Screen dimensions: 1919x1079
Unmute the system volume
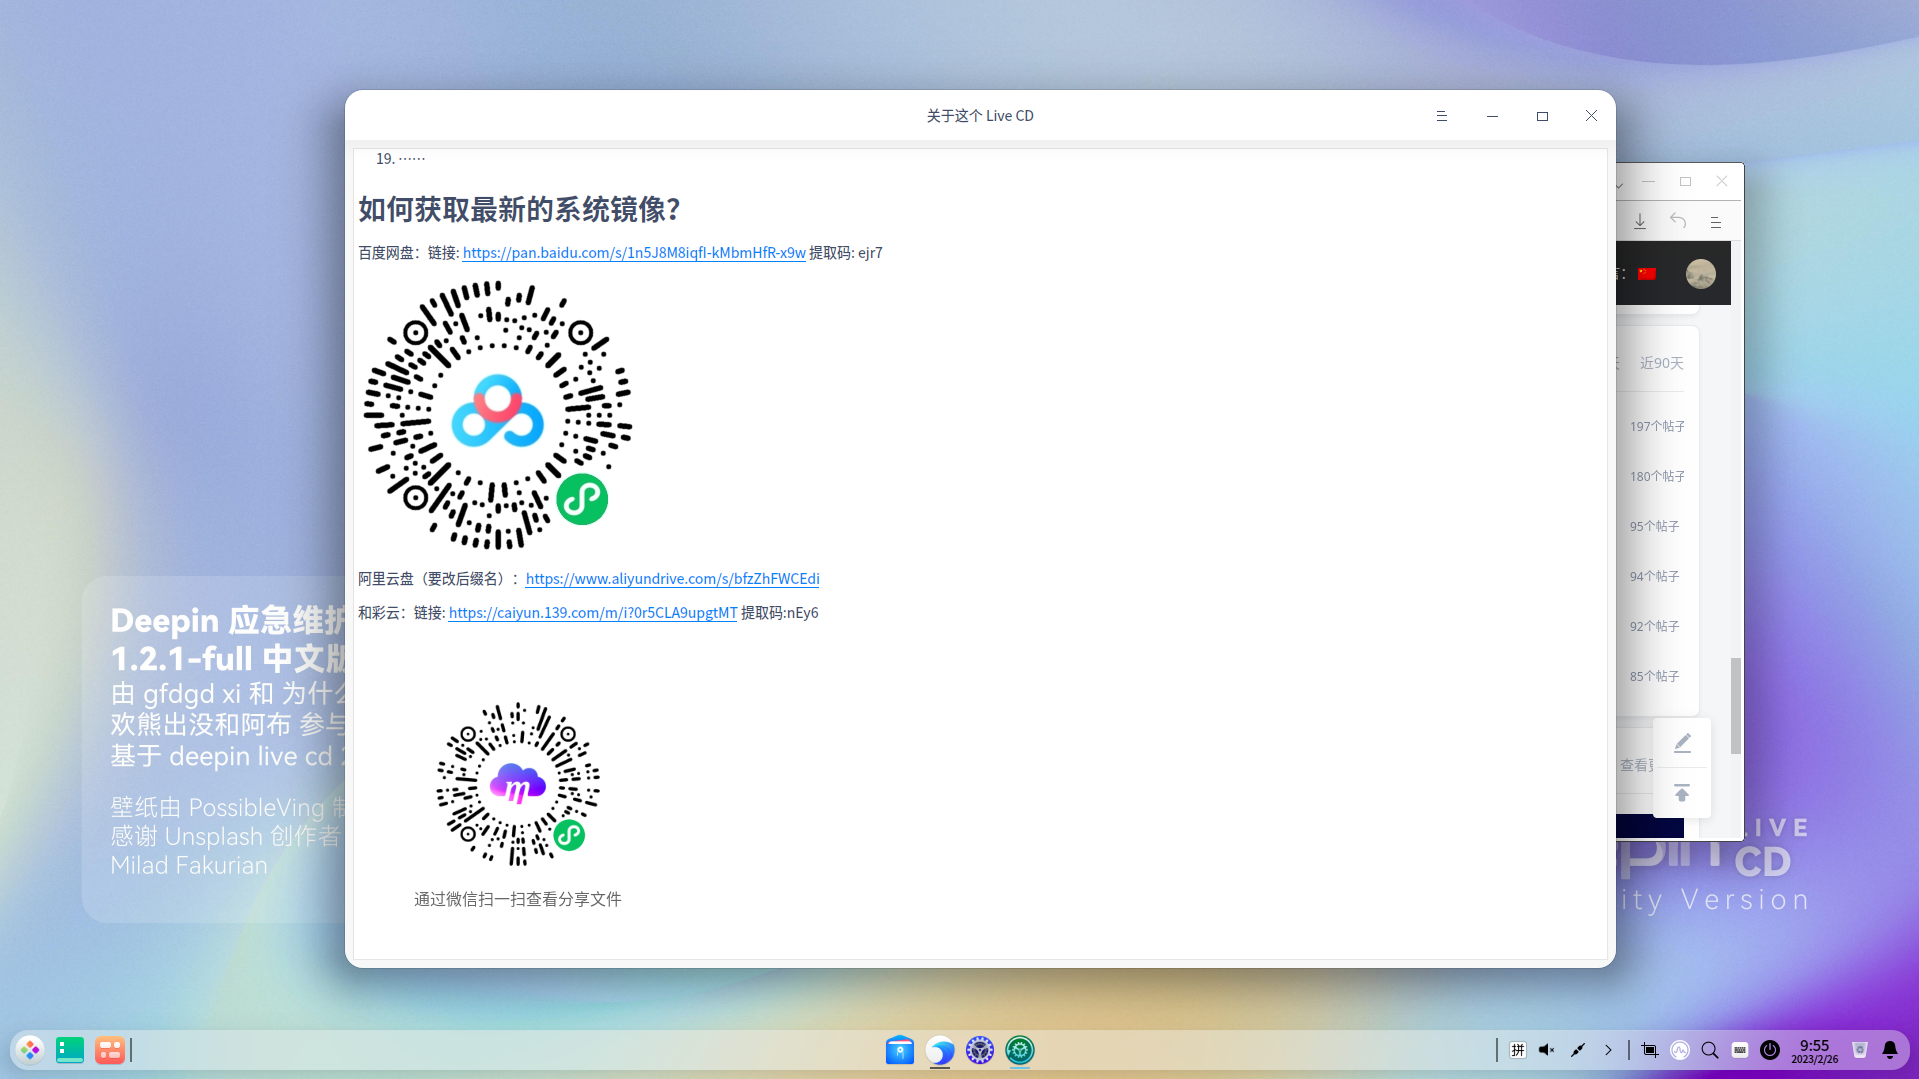(x=1546, y=1050)
